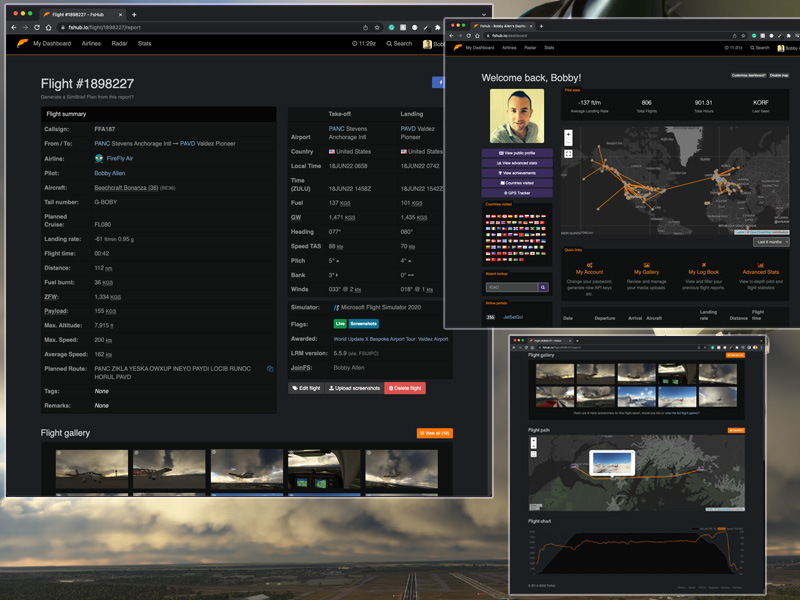800x600 pixels.
Task: Click the green Live flag badge
Action: (340, 323)
